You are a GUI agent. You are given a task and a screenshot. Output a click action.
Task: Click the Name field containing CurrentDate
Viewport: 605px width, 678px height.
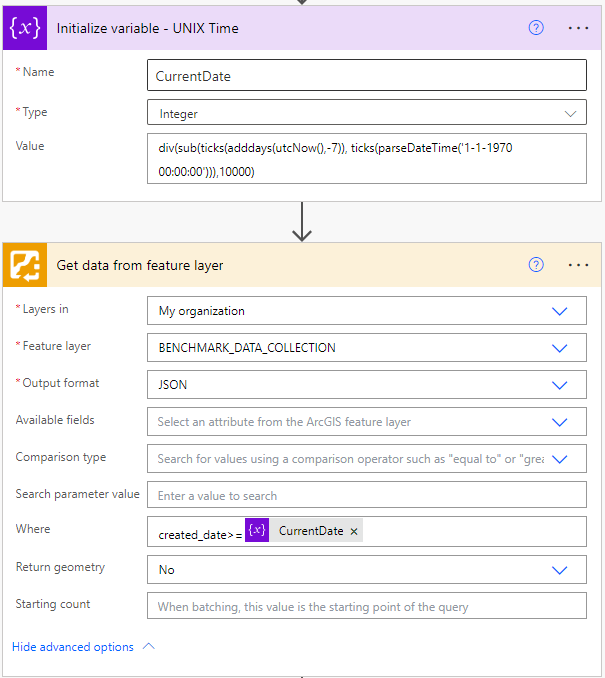[x=366, y=76]
